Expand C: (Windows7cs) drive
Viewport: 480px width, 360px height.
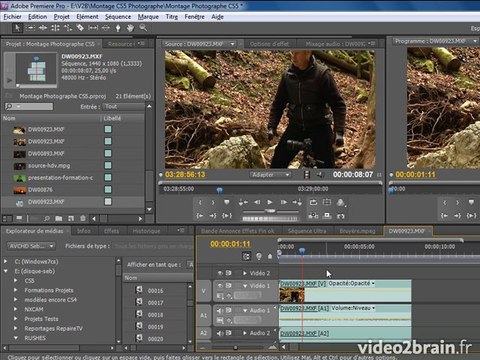pos(5,262)
